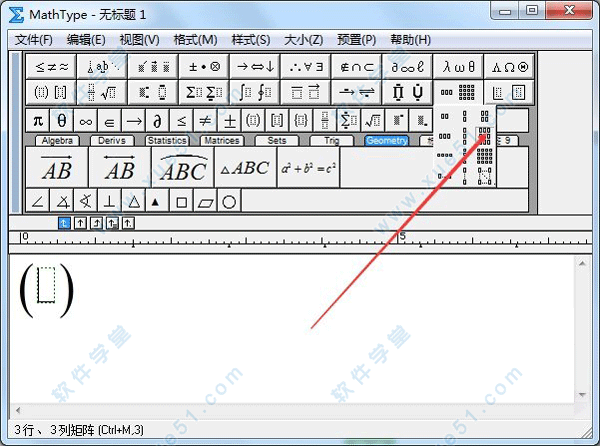The image size is (600, 446).
Task: Insert the infinity symbol from small bar
Action: point(85,121)
